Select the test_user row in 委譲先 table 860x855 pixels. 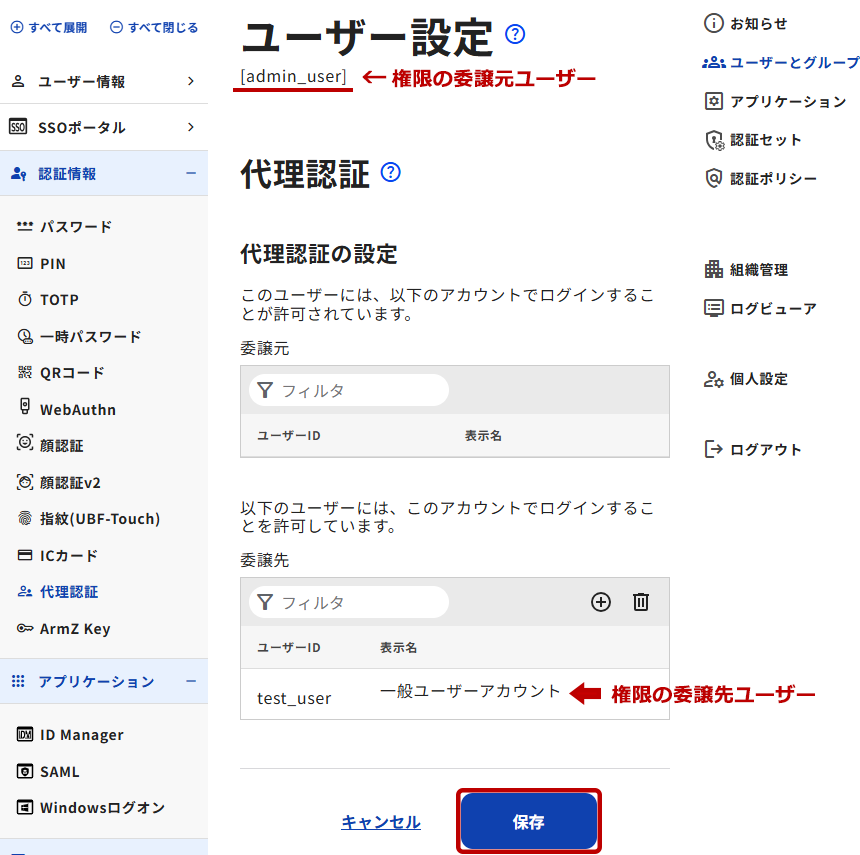tap(454, 694)
